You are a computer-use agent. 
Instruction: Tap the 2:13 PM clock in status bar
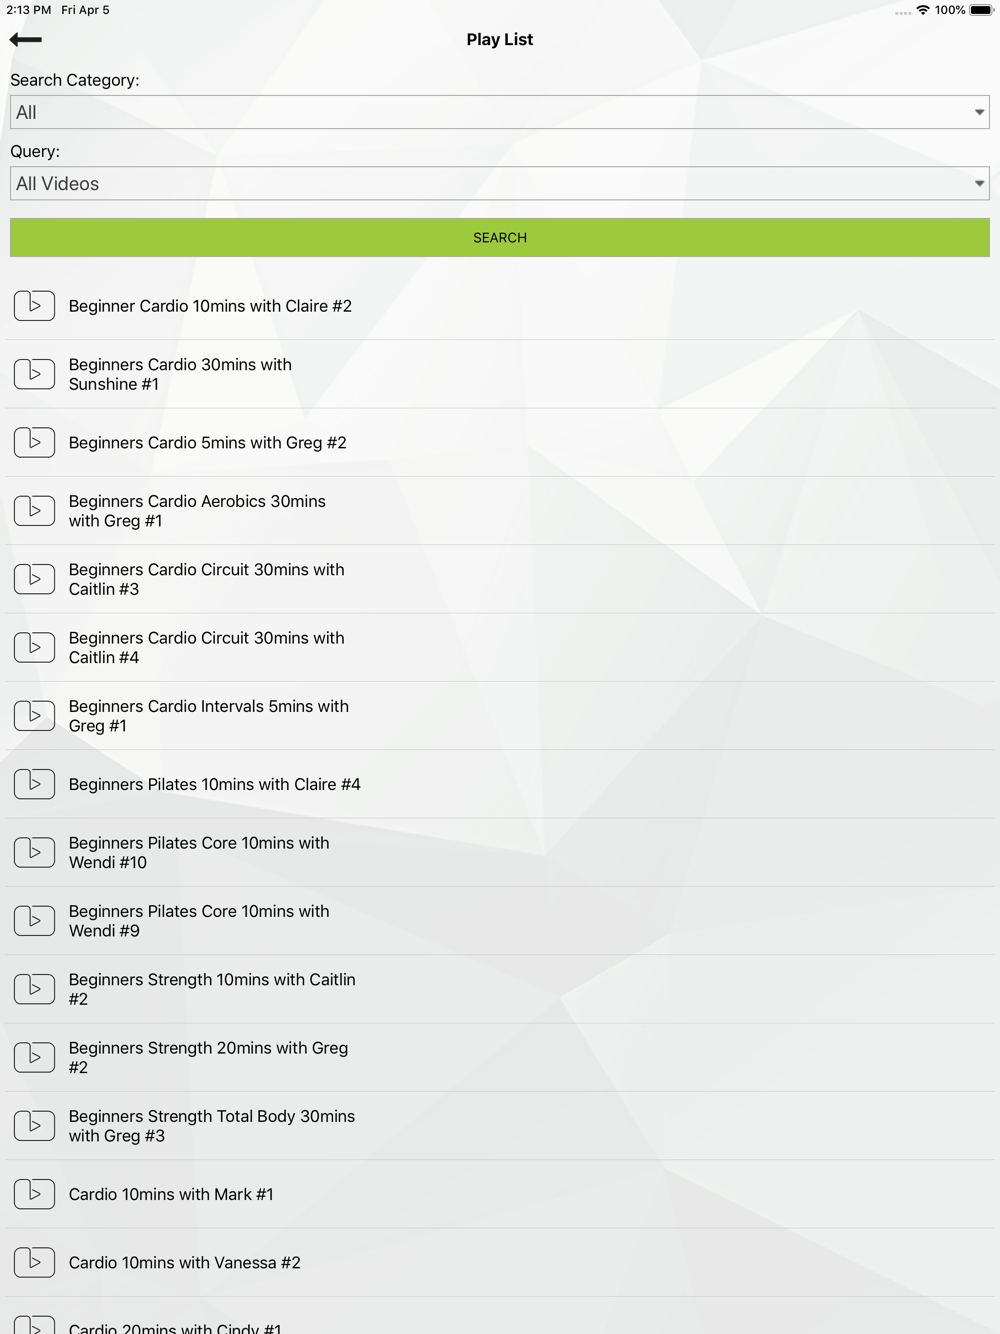(x=28, y=10)
